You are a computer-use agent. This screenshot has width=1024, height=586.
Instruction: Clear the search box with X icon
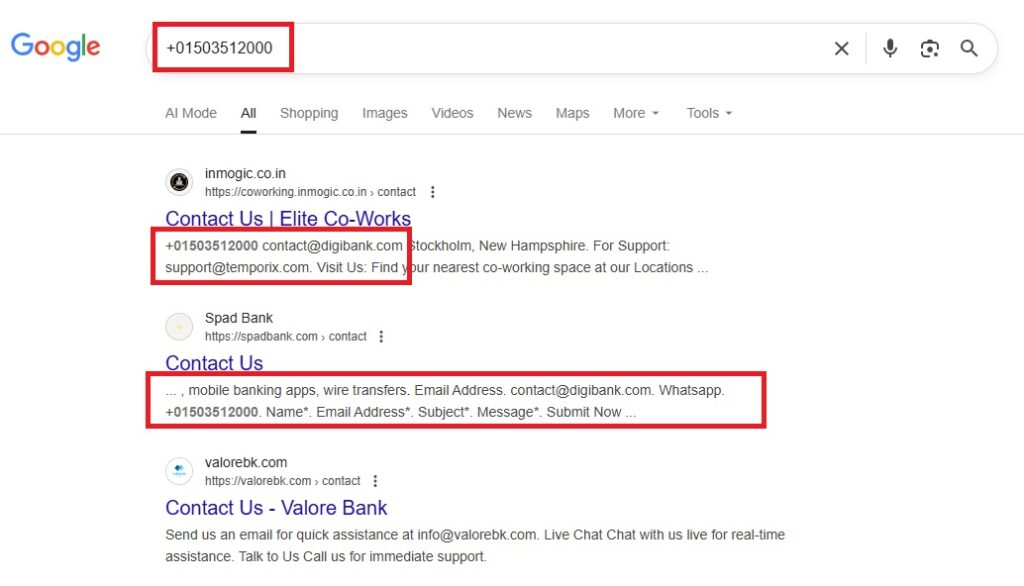(842, 48)
